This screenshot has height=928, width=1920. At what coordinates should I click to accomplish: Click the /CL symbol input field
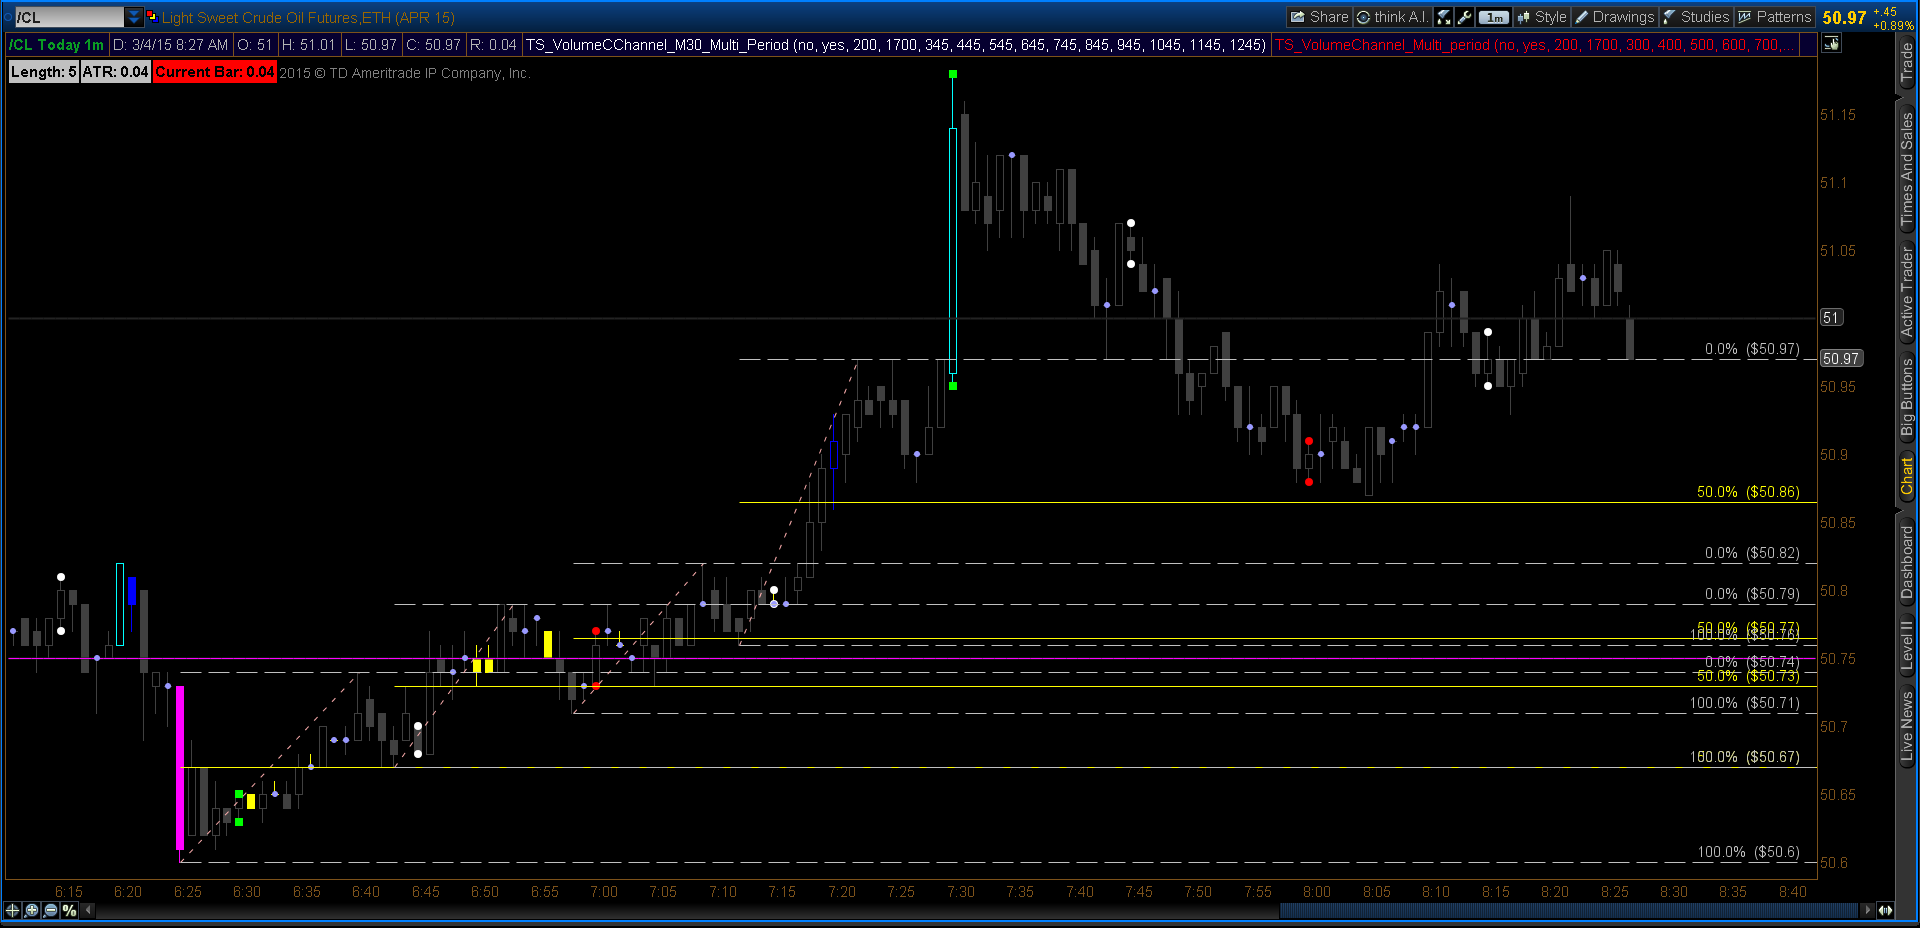(x=69, y=17)
